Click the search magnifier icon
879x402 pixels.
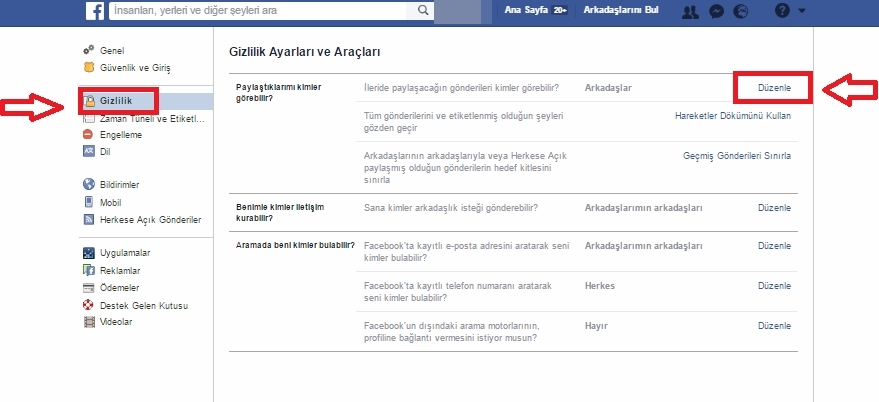[423, 10]
